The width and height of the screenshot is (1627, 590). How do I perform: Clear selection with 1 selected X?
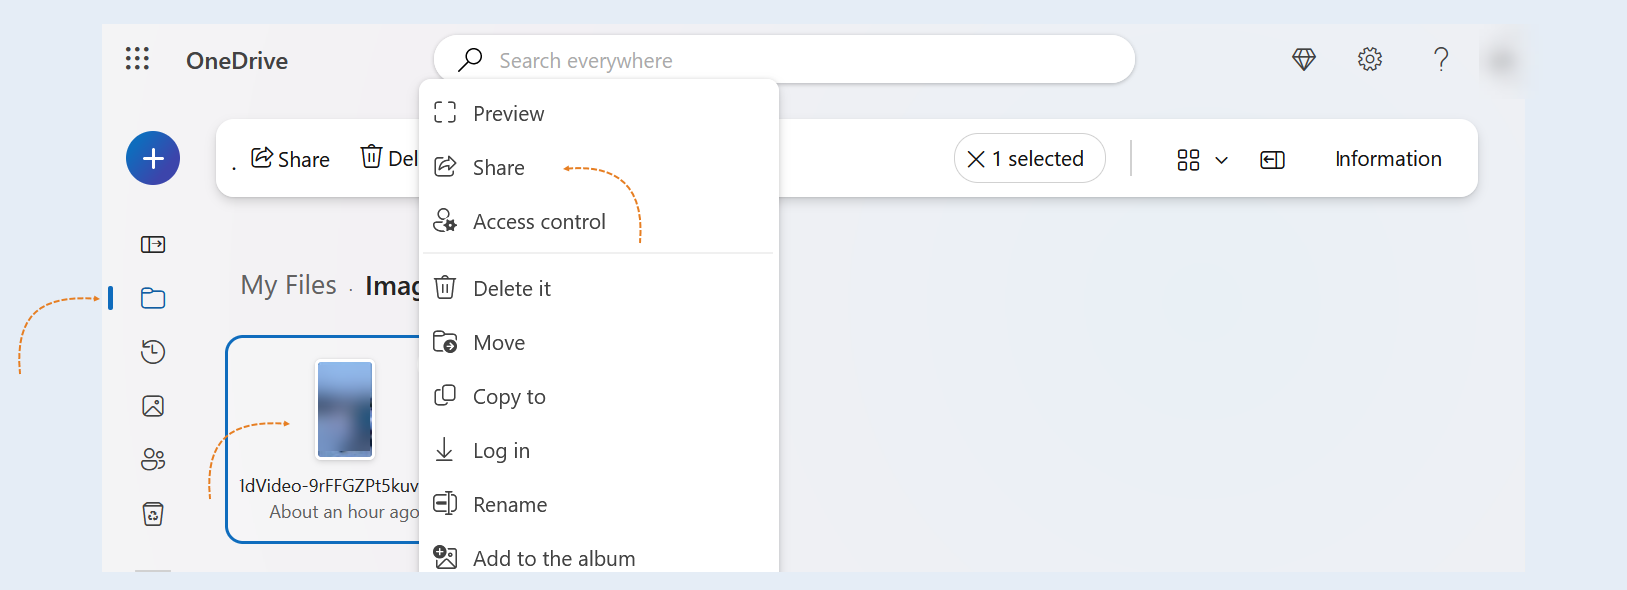1030,159
